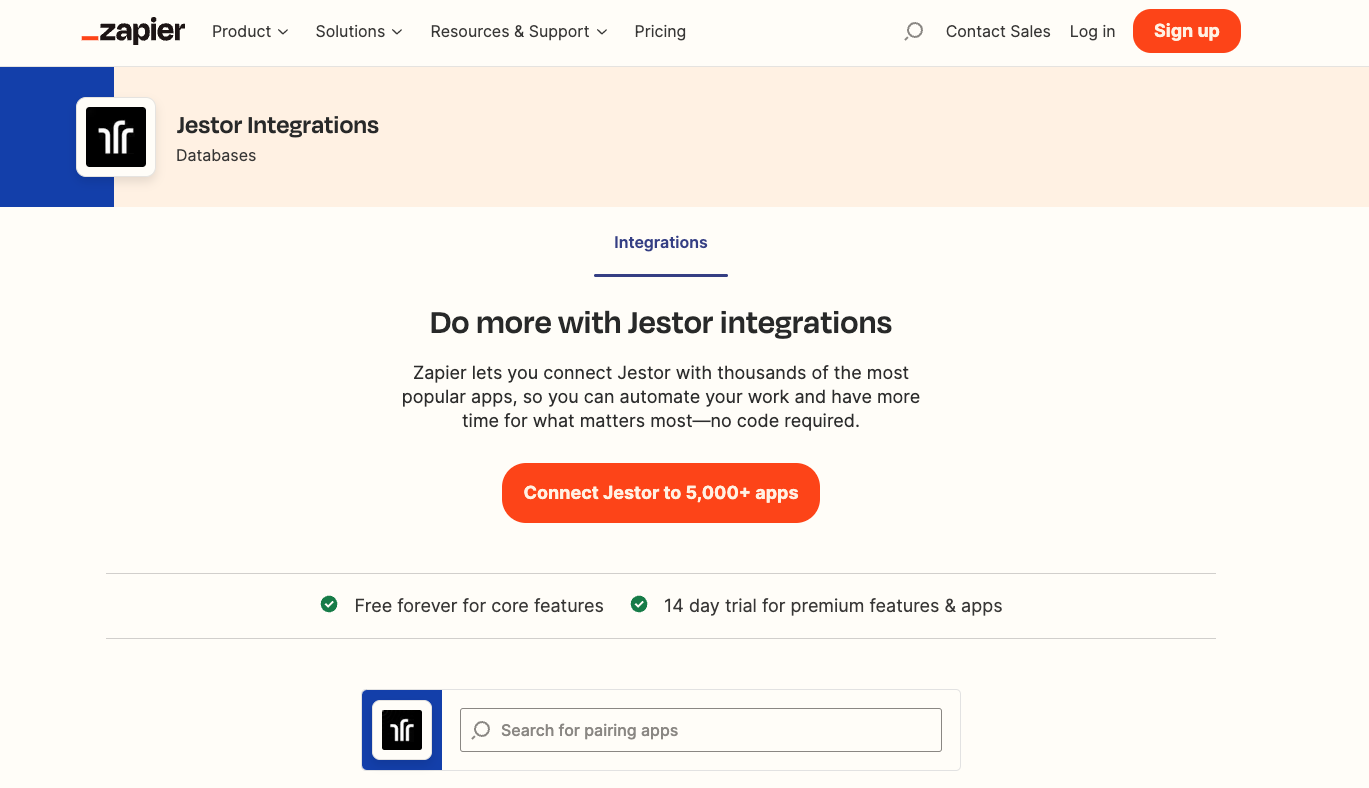This screenshot has width=1369, height=788.
Task: Click the Zapier lets you connect Jestor paragraph
Action: tap(661, 397)
